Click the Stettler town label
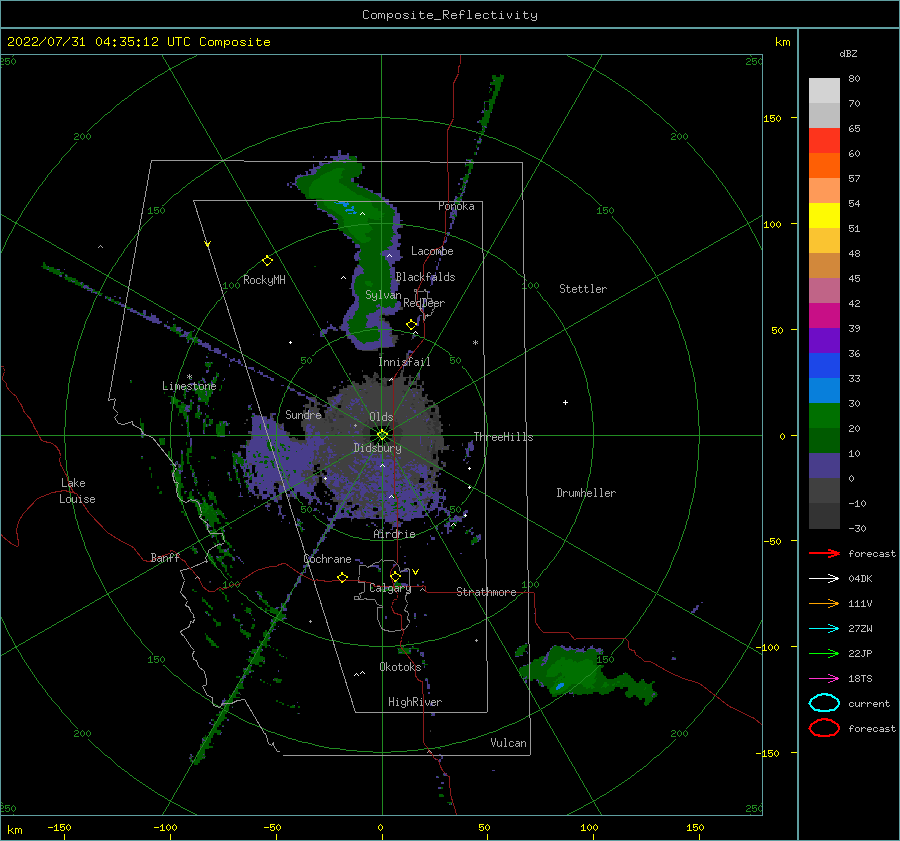 (x=583, y=289)
